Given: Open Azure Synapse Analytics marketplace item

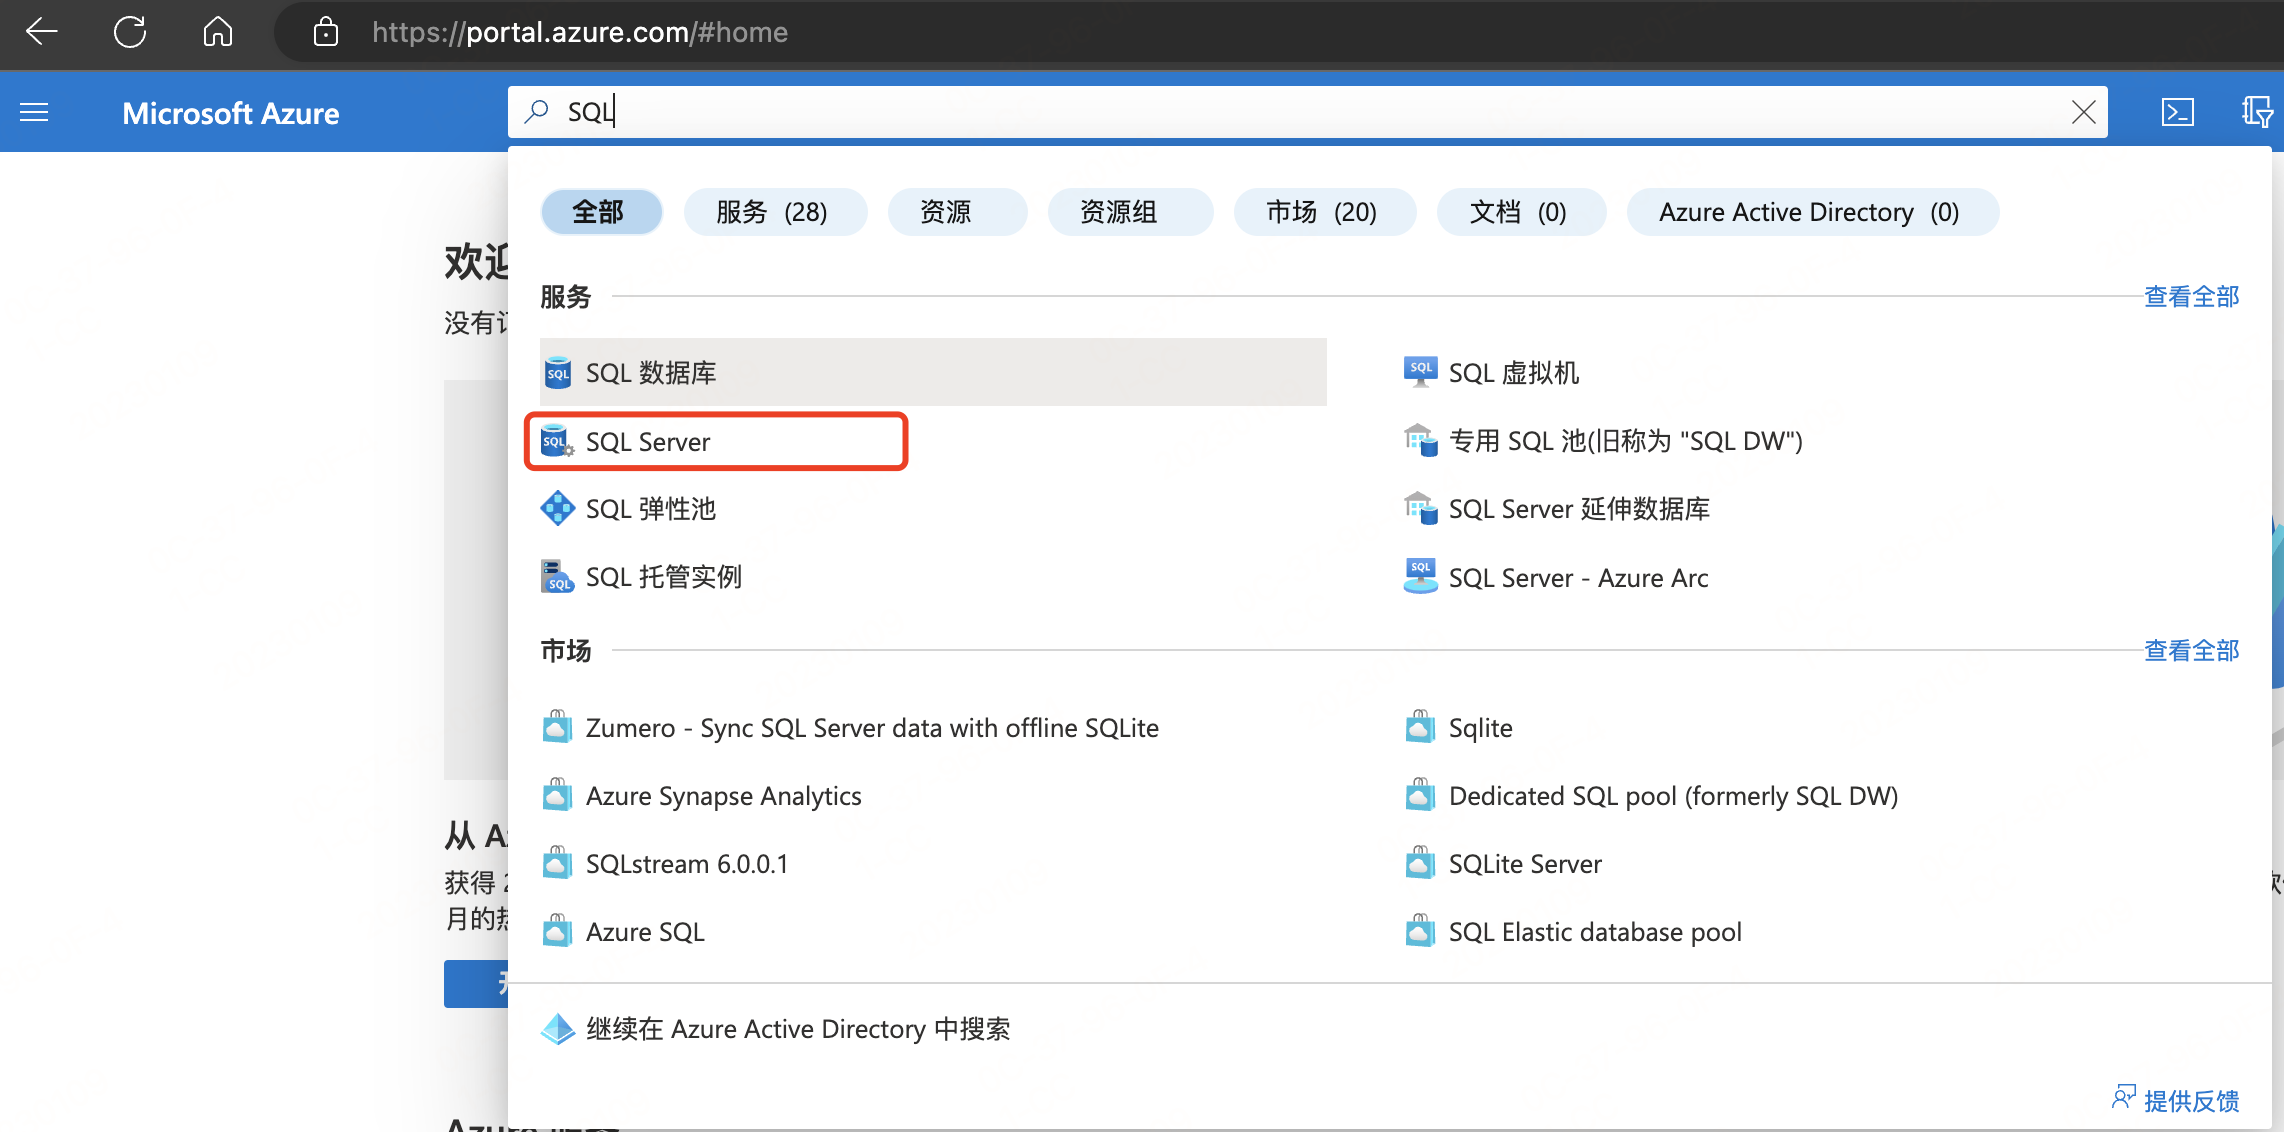Looking at the screenshot, I should pos(723,795).
